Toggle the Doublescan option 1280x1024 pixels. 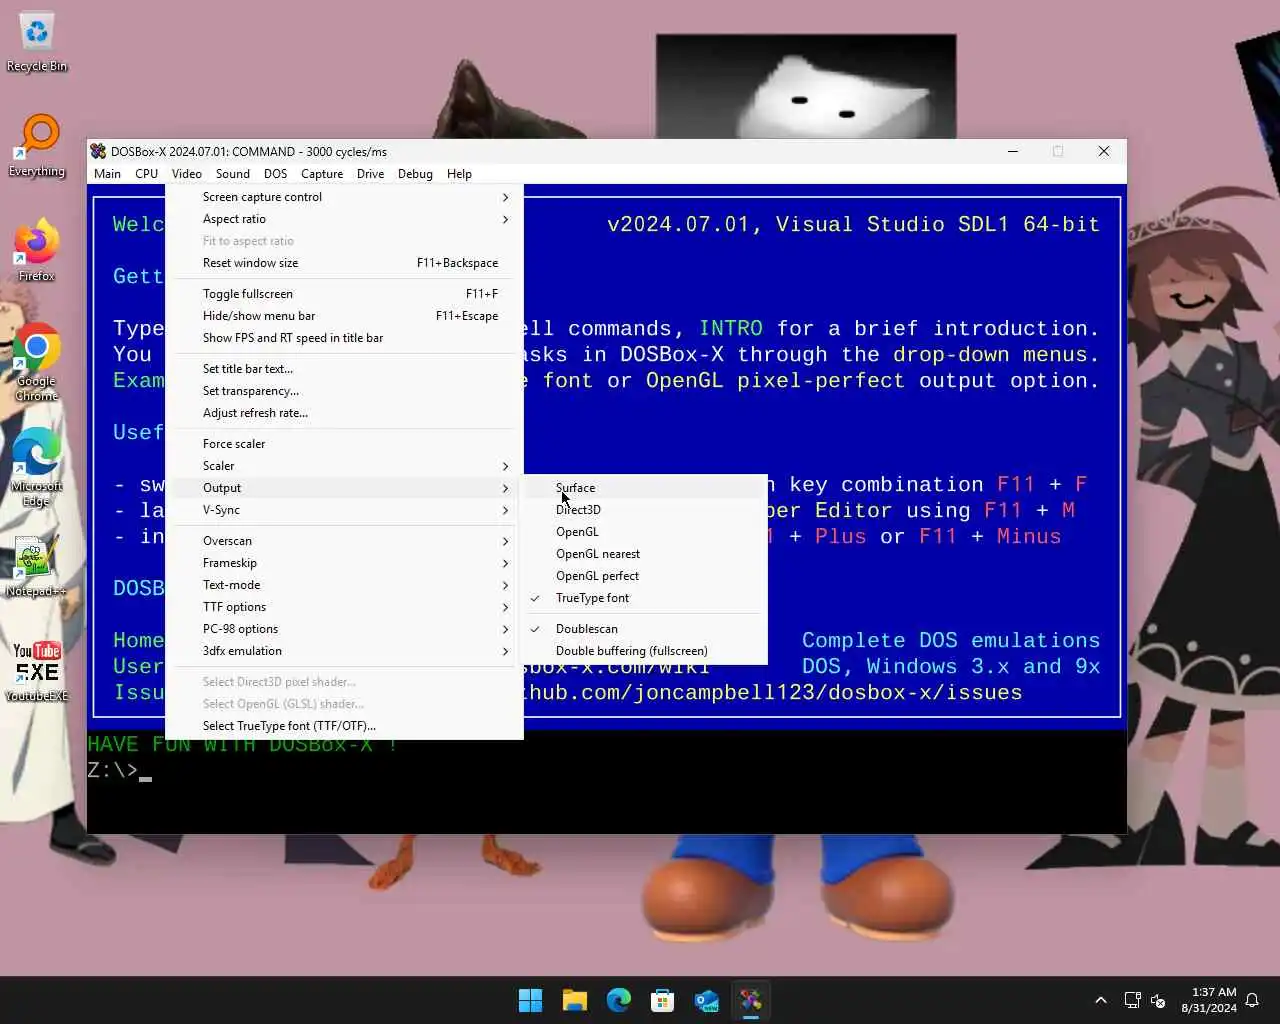(x=646, y=629)
